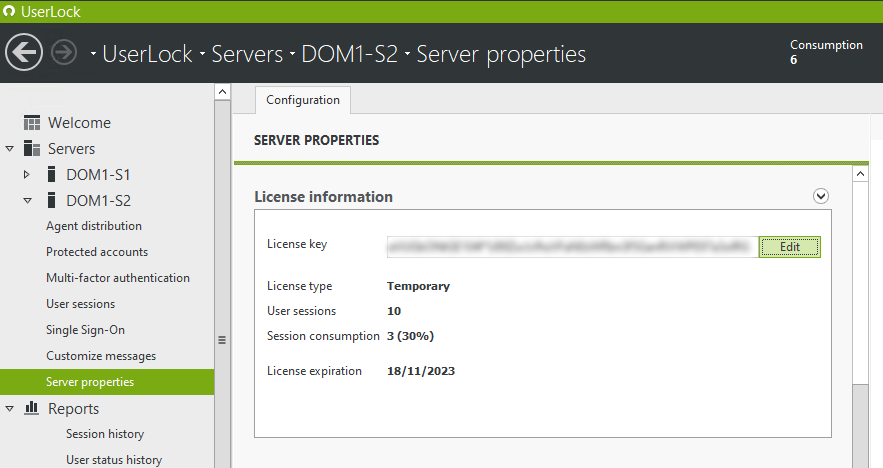The width and height of the screenshot is (883, 468).
Task: Open Protected accounts
Action: point(97,252)
